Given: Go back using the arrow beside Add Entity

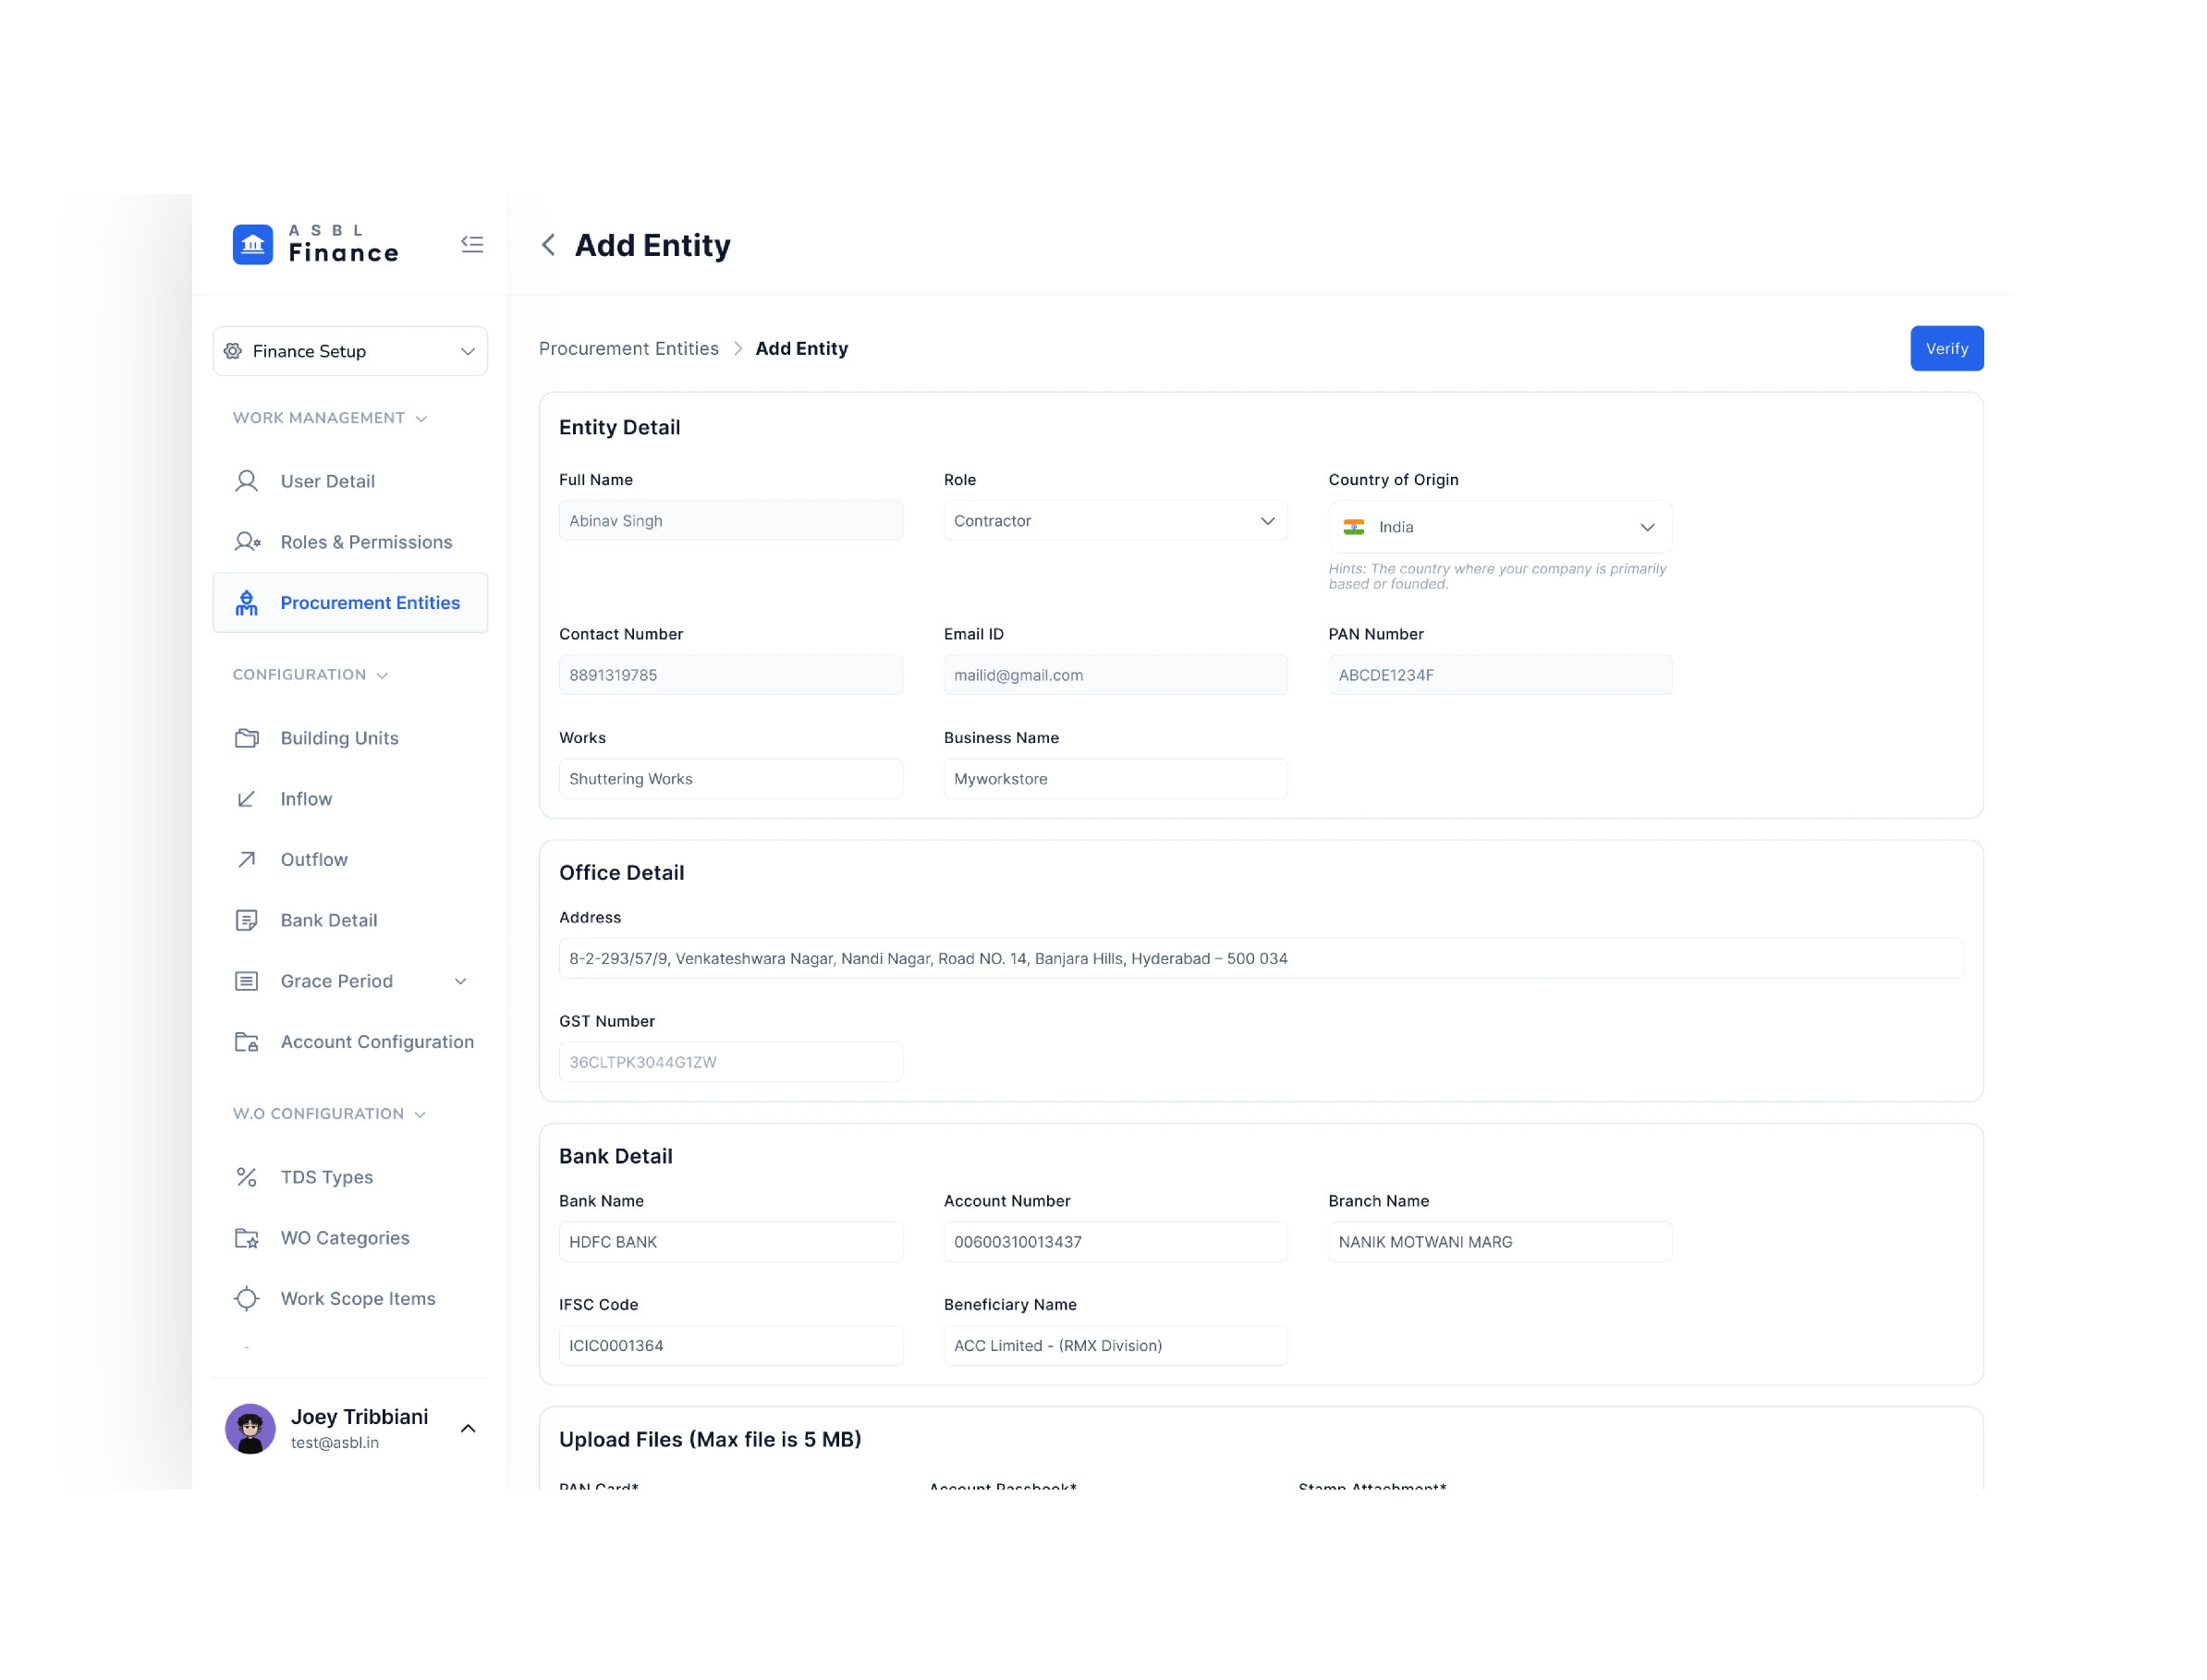Looking at the screenshot, I should [x=548, y=245].
